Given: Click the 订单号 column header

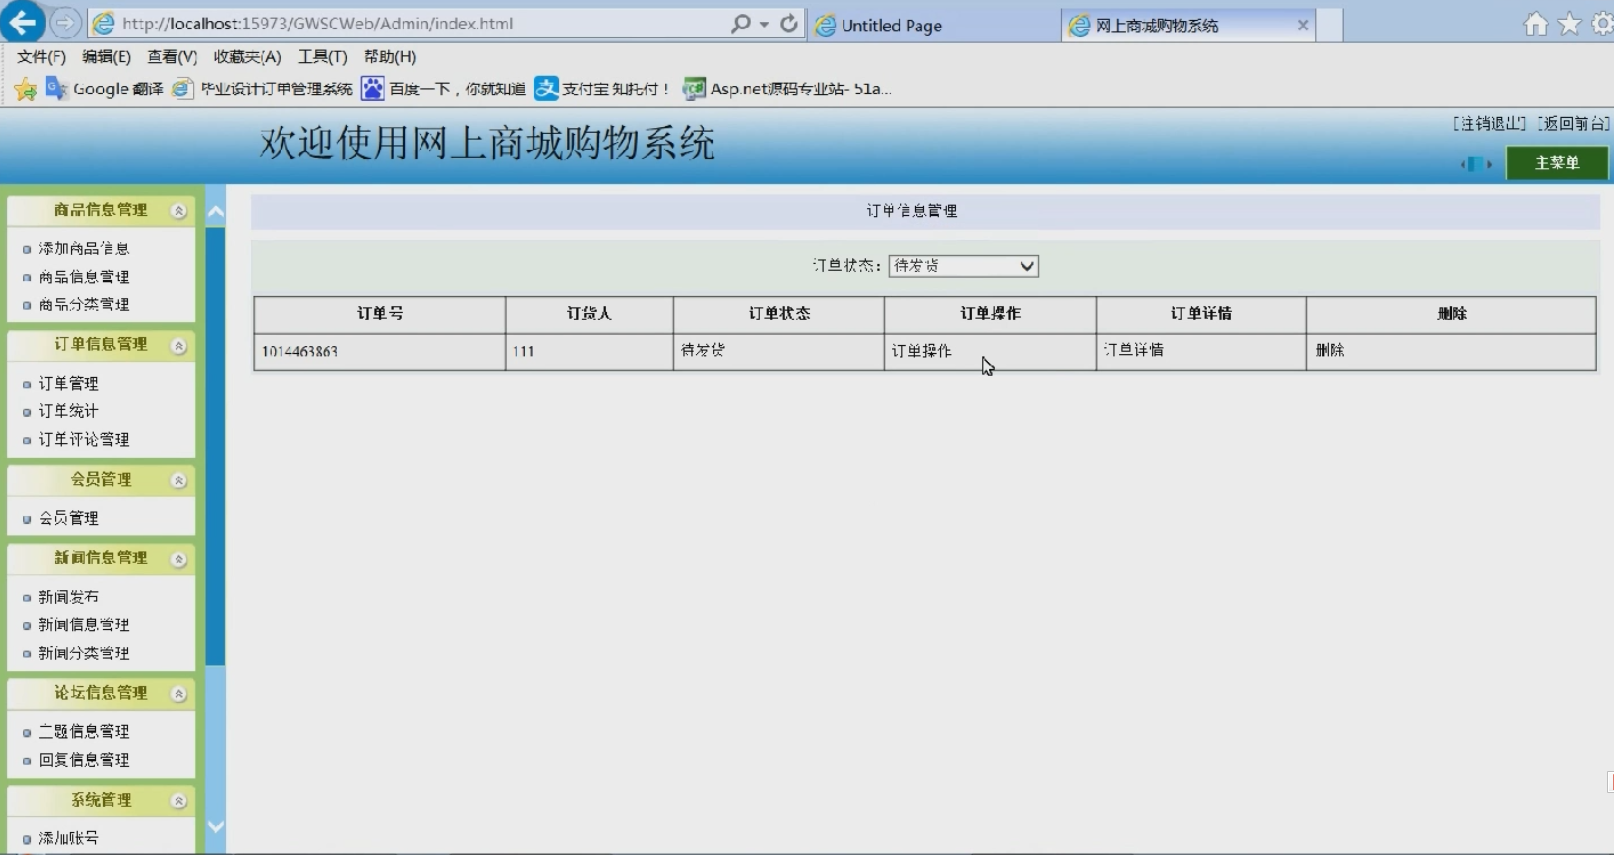Looking at the screenshot, I should point(380,314).
